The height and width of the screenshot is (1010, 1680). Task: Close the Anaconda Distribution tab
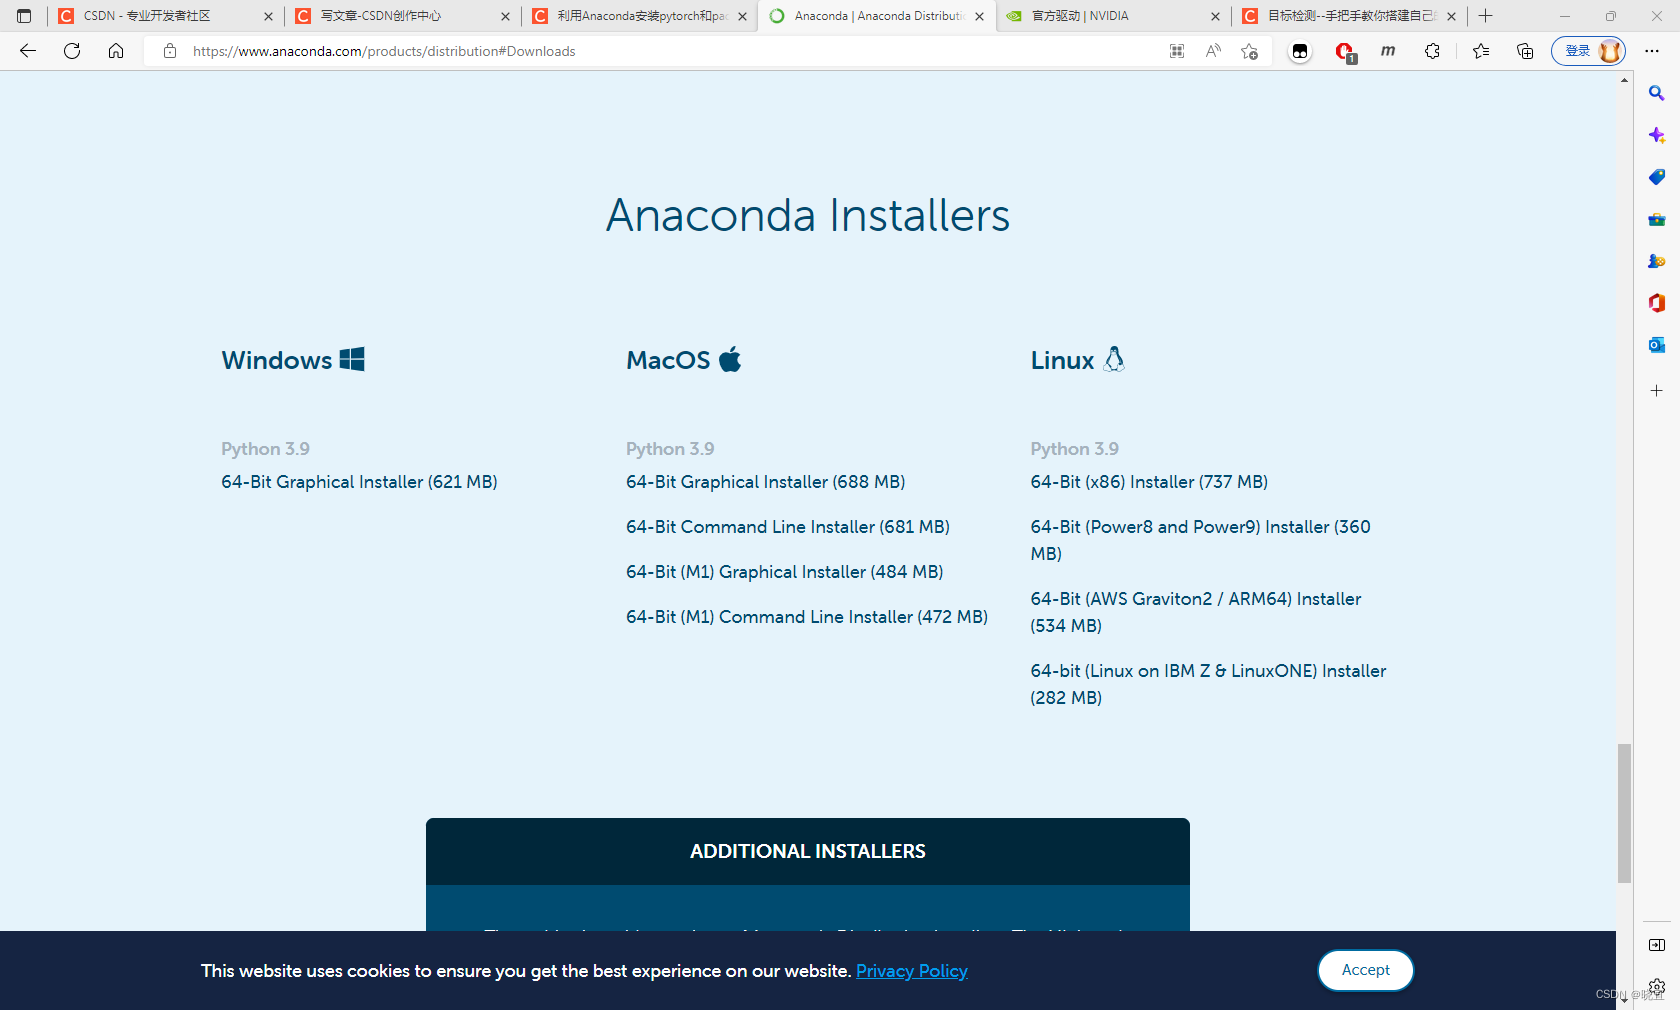coord(979,16)
